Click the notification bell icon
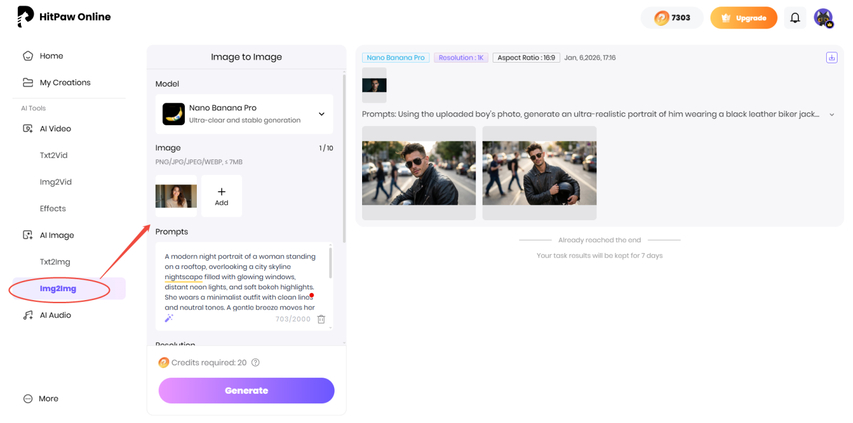The width and height of the screenshot is (853, 423). [795, 18]
